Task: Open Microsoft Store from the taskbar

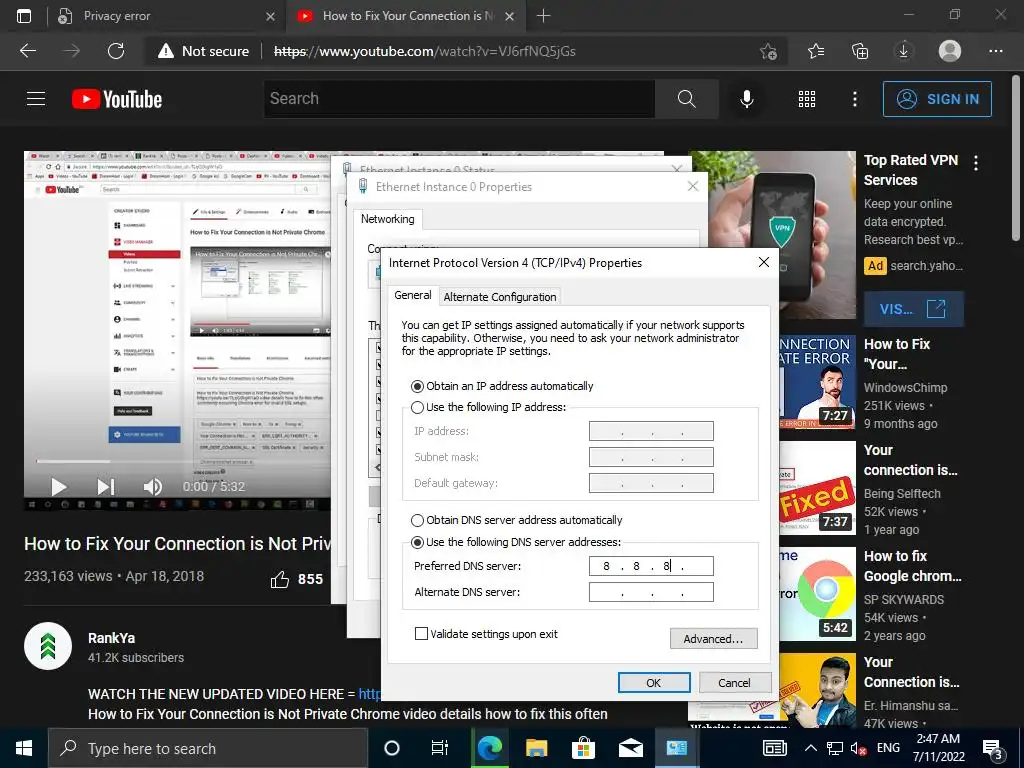Action: click(x=583, y=748)
